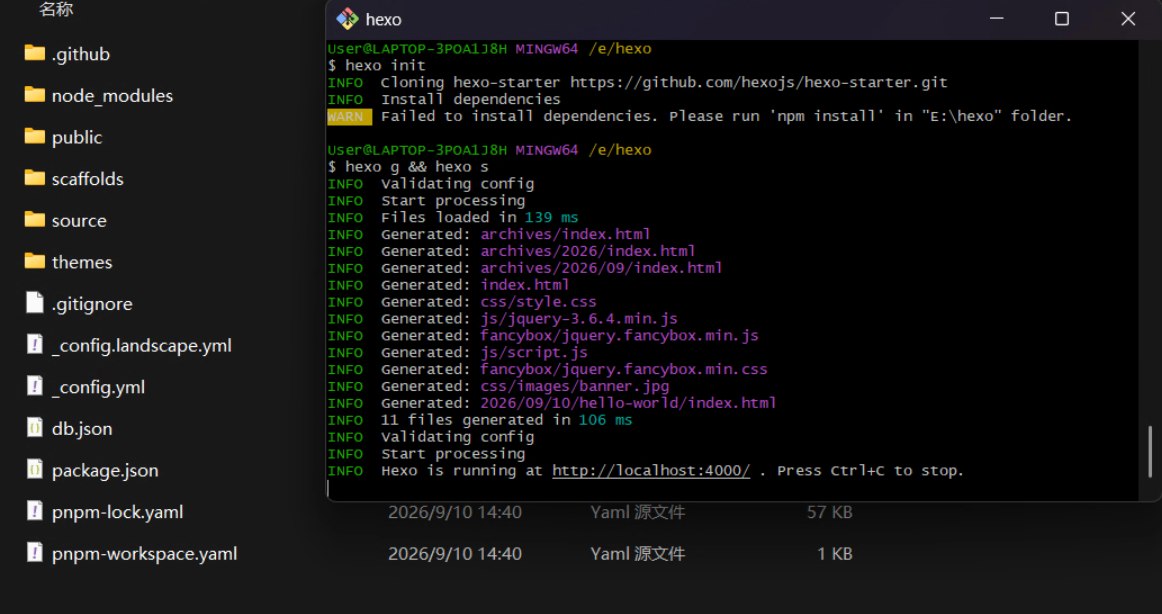1162x614 pixels.
Task: Select the pnpm-lock.yaml file name
Action: click(x=117, y=512)
